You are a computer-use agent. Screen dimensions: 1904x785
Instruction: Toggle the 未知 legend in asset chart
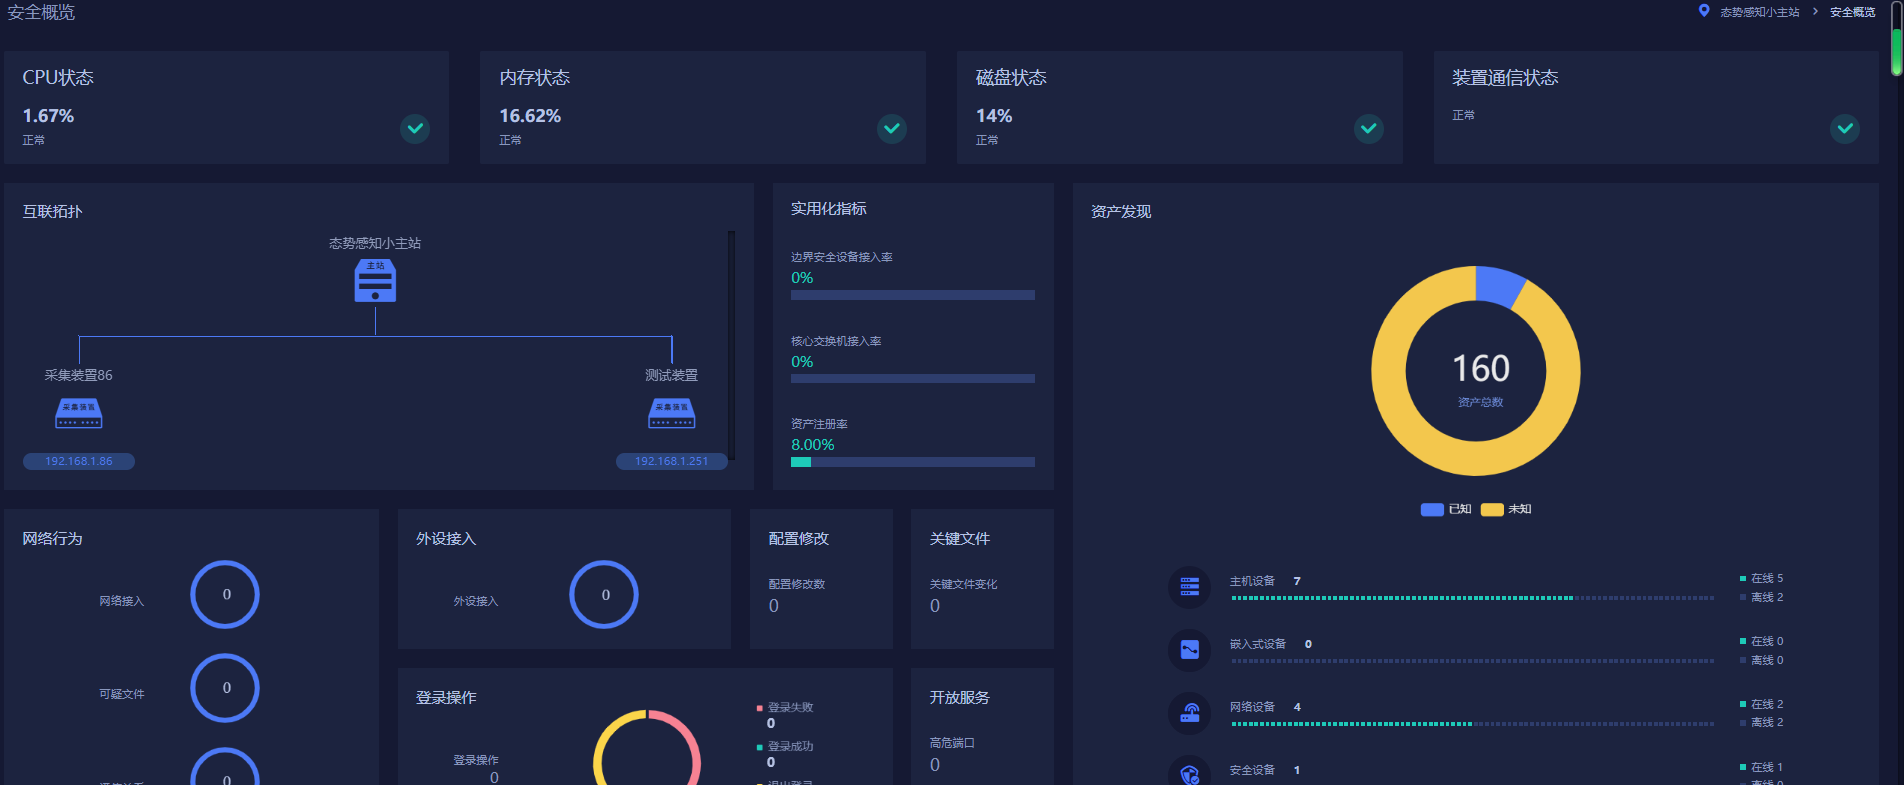pos(1506,509)
